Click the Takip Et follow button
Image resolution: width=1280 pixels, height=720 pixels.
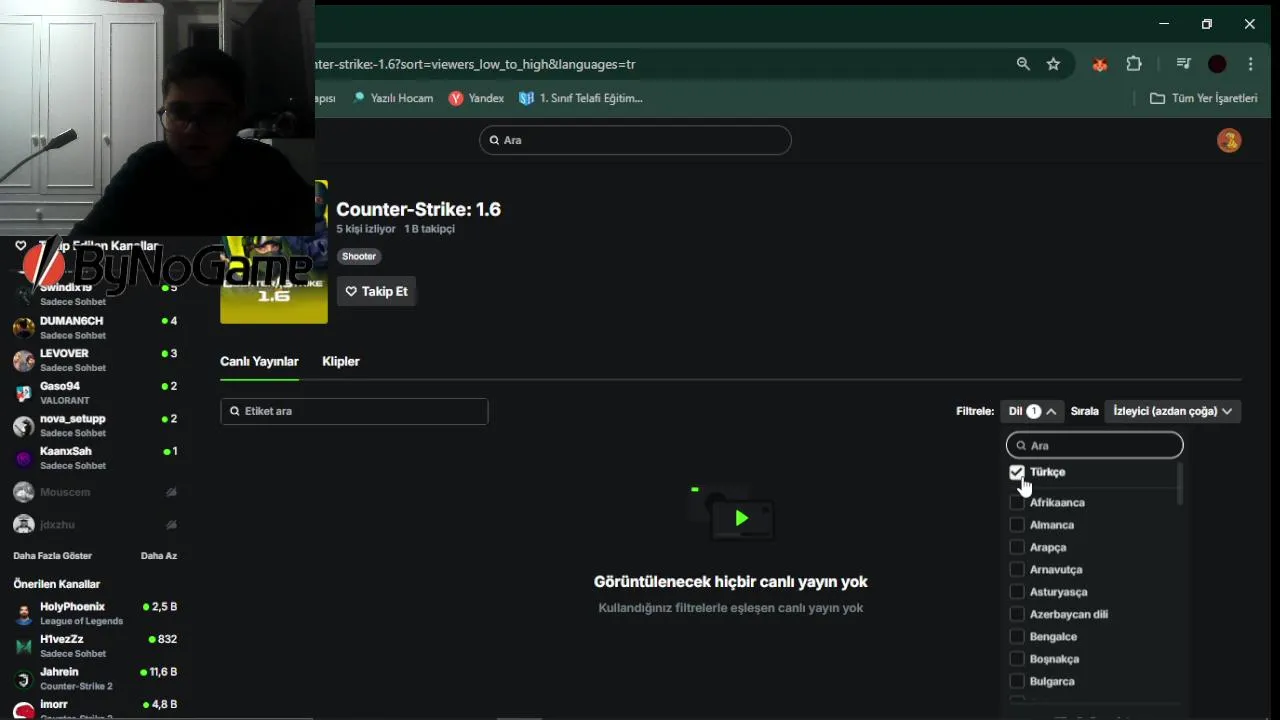[x=376, y=291]
